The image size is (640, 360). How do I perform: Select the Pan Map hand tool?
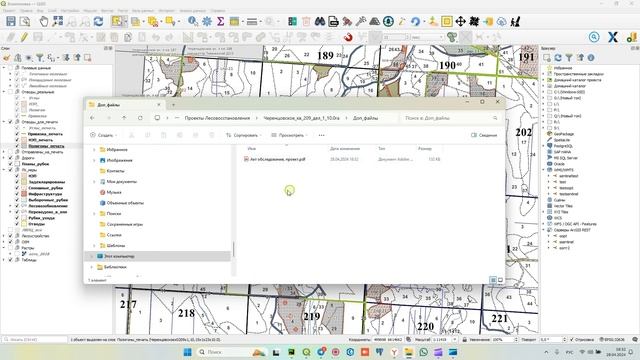[44, 21]
